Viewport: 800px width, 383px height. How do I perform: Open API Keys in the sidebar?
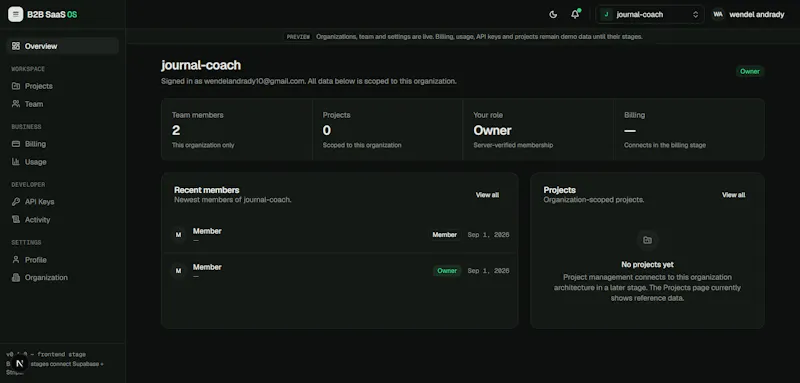tap(62, 202)
